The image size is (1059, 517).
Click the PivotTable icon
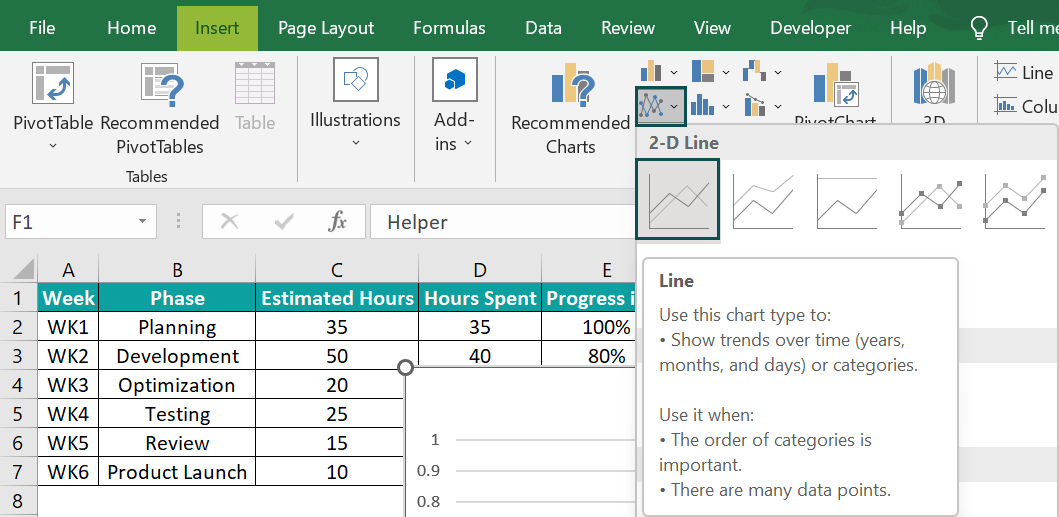coord(53,83)
